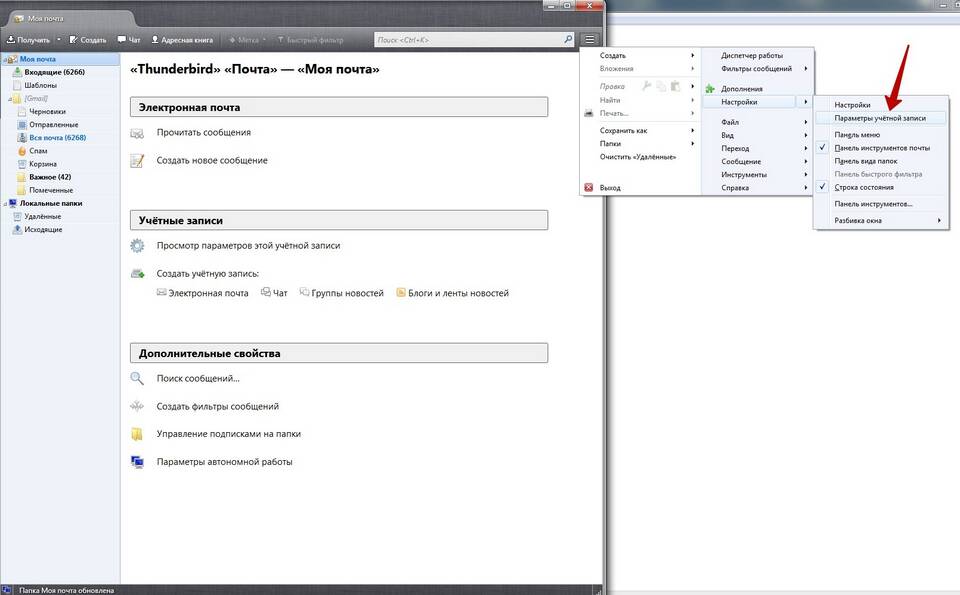Select the Помеченные folder
The width and height of the screenshot is (960, 595).
(x=51, y=190)
